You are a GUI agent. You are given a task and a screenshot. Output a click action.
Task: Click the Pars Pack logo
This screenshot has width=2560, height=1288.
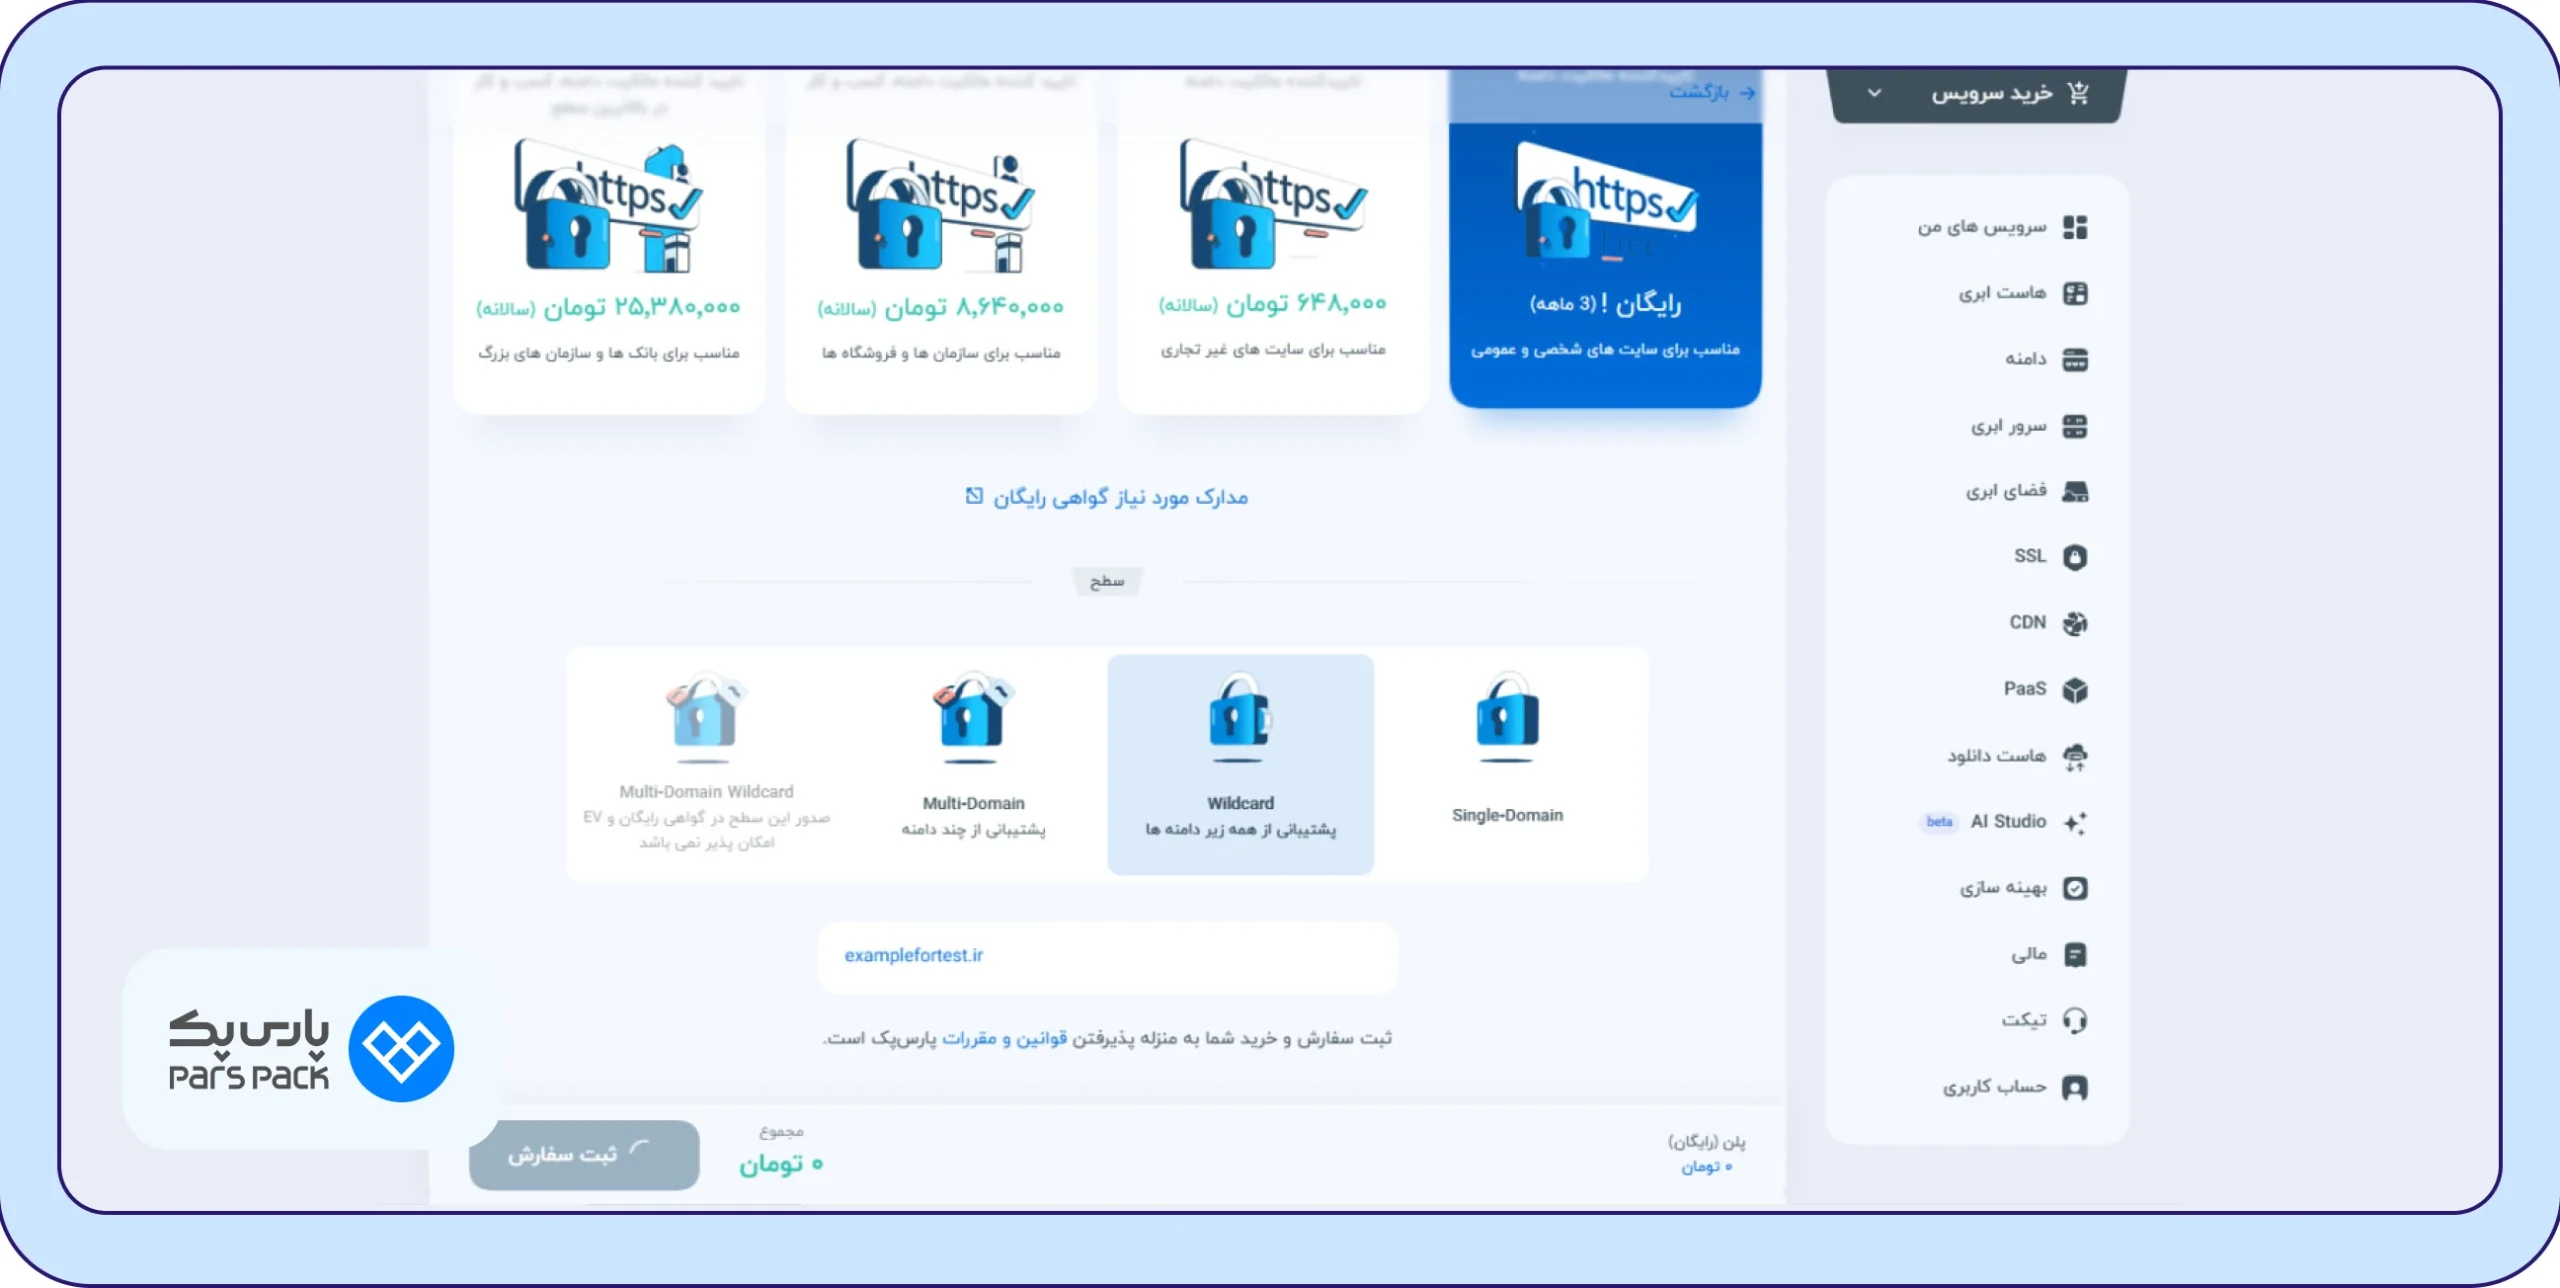(311, 1049)
